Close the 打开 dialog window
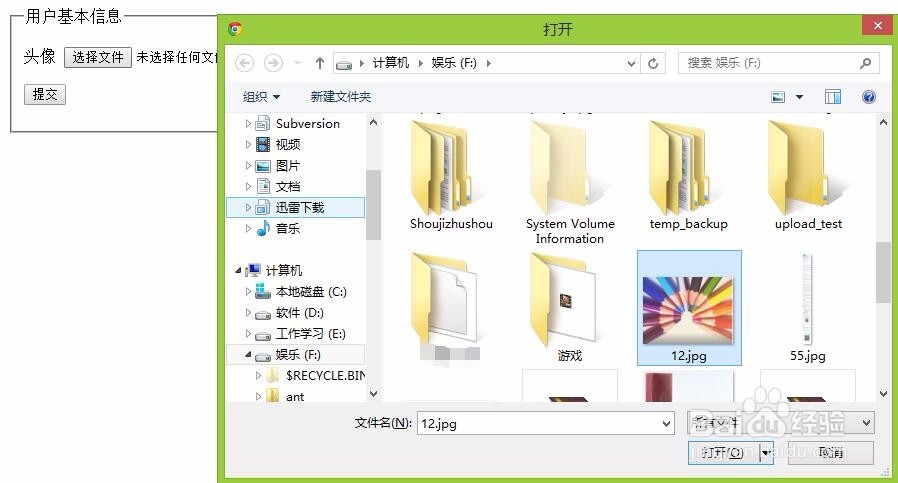 pyautogui.click(x=877, y=25)
